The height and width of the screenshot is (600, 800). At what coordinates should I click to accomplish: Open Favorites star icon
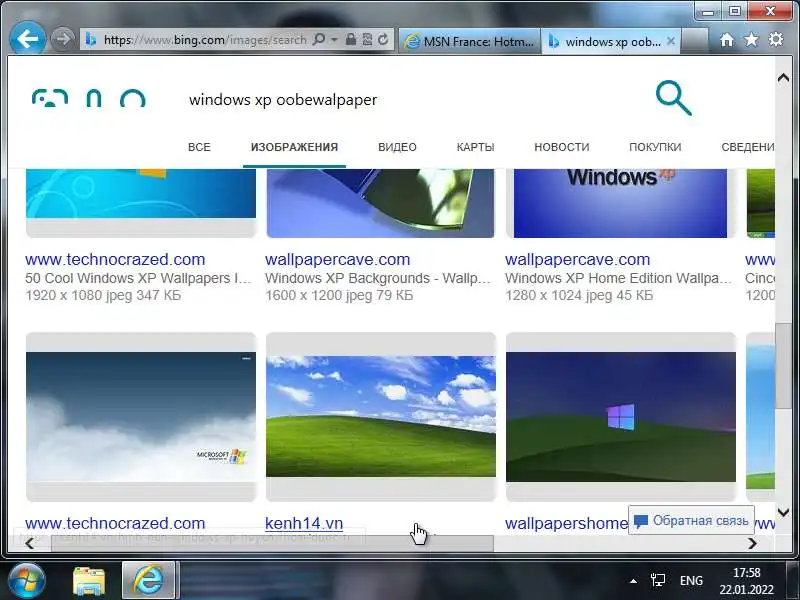click(751, 40)
